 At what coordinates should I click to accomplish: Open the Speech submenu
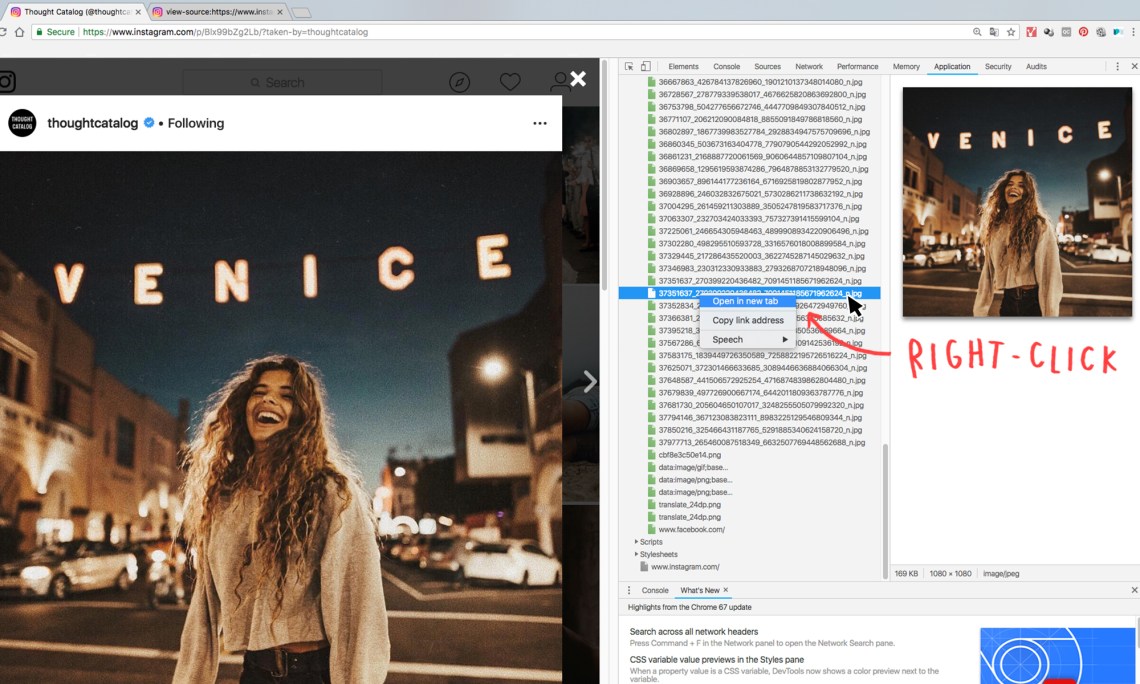coord(748,339)
